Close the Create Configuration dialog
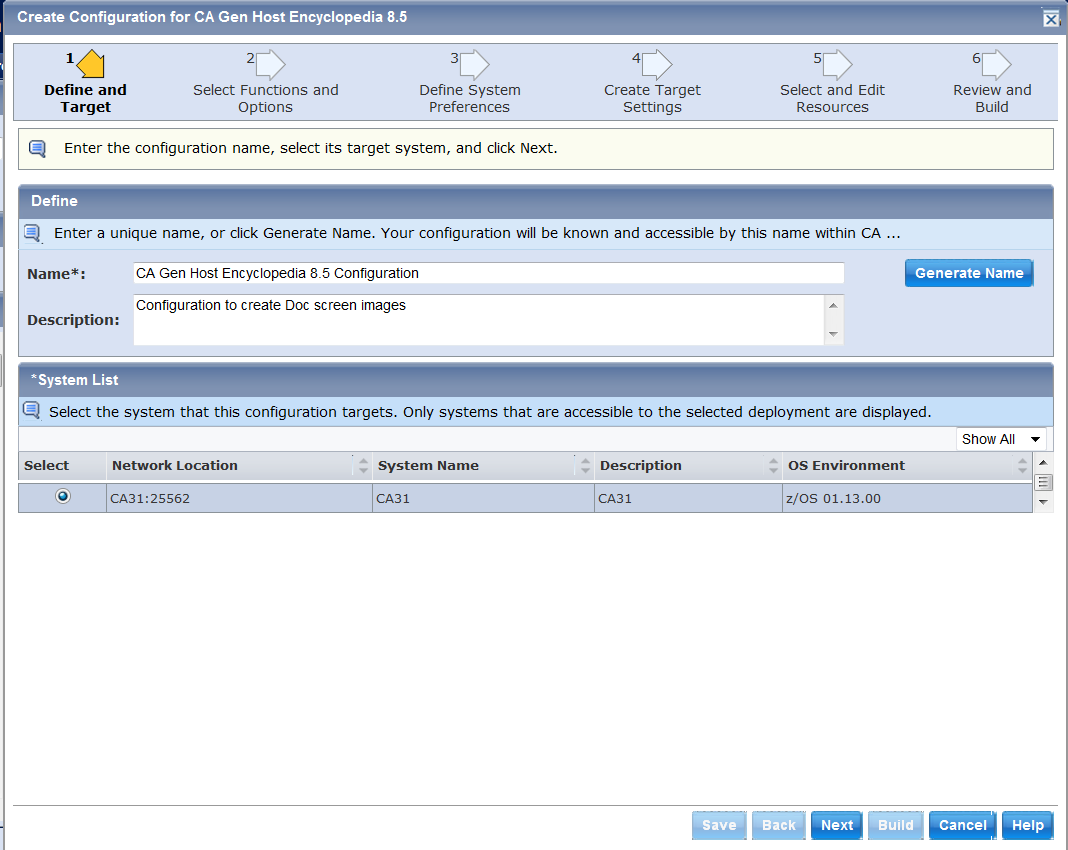Viewport: 1068px width, 850px height. pyautogui.click(x=1050, y=18)
